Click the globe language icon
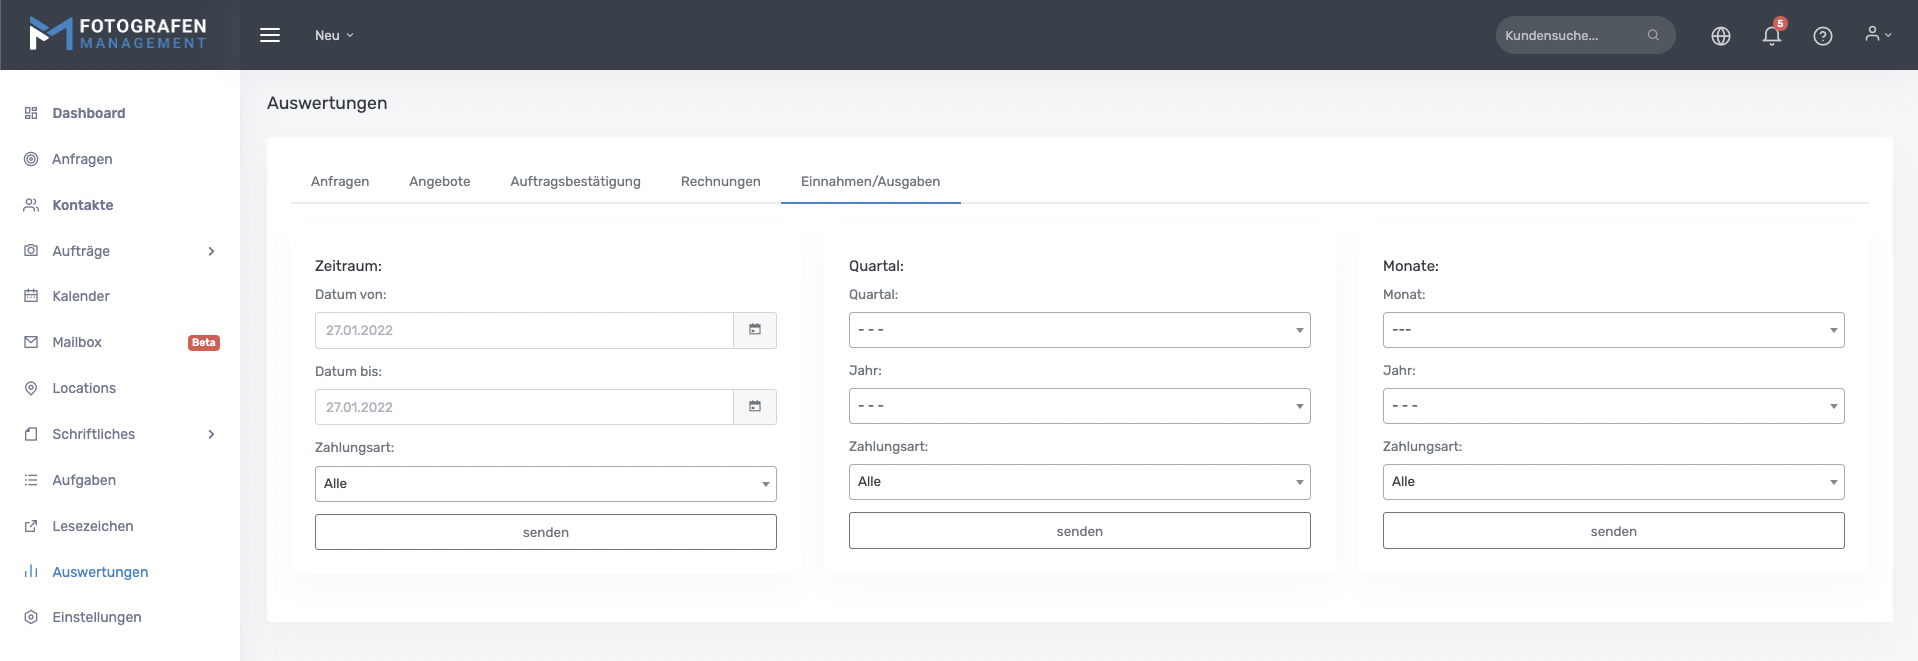Image resolution: width=1918 pixels, height=661 pixels. coord(1720,36)
